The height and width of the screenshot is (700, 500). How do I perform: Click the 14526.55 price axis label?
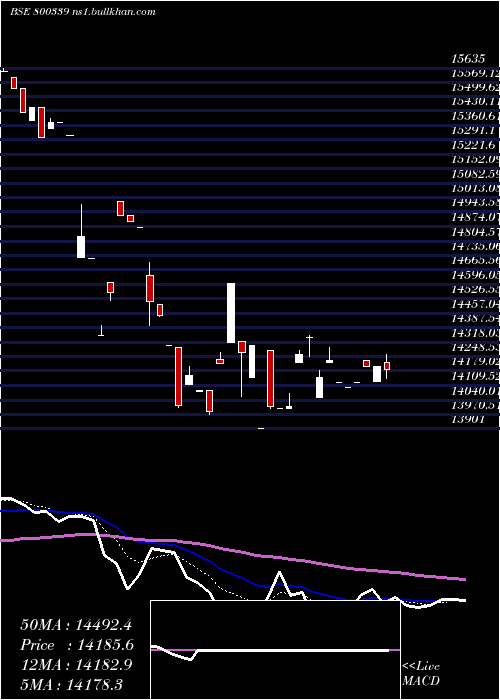tap(475, 289)
